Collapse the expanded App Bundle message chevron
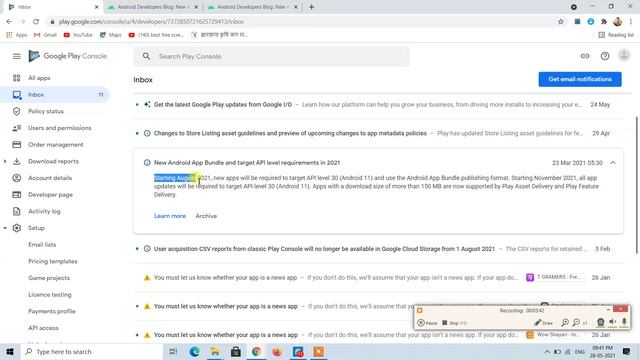Image resolution: width=640 pixels, height=360 pixels. 613,163
